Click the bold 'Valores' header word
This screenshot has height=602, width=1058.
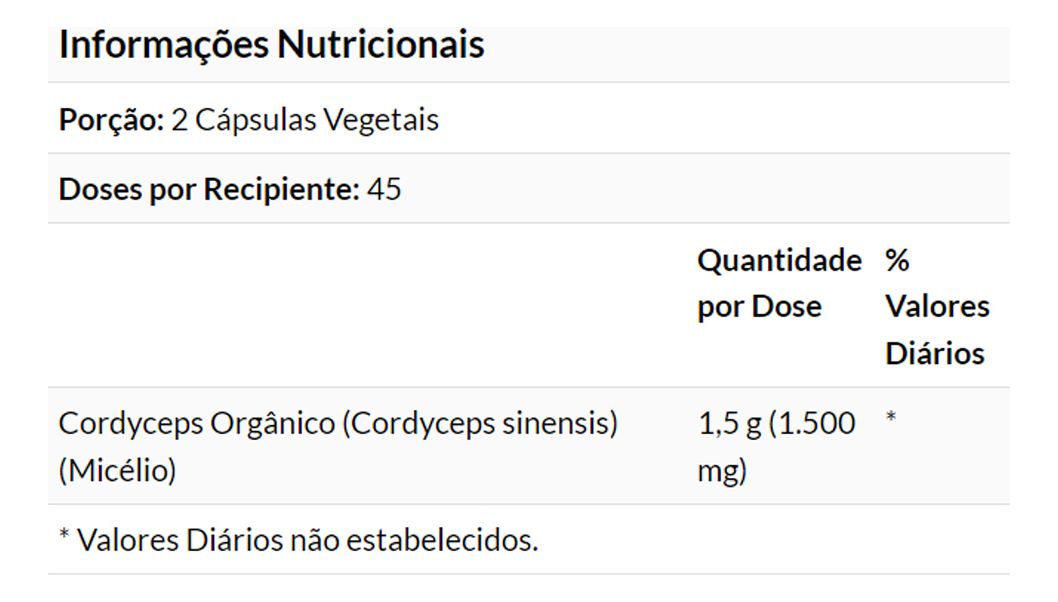937,306
